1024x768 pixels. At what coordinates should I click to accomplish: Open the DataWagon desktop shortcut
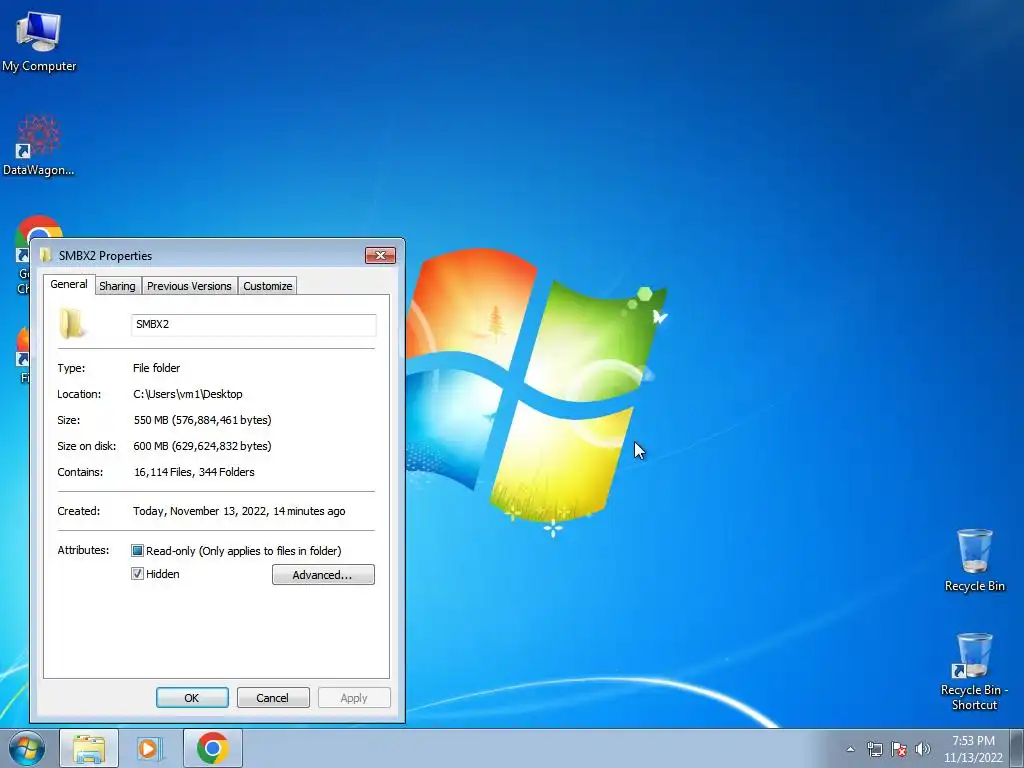pyautogui.click(x=39, y=145)
